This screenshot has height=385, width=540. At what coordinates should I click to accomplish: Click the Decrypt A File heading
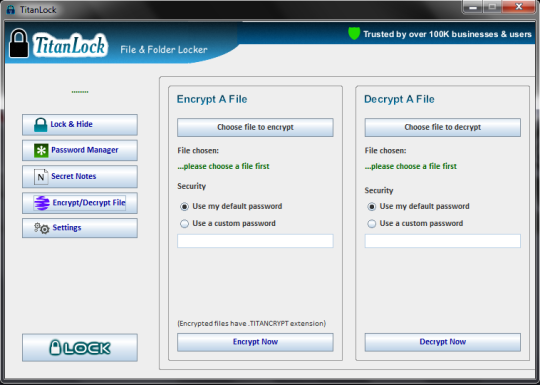click(399, 99)
